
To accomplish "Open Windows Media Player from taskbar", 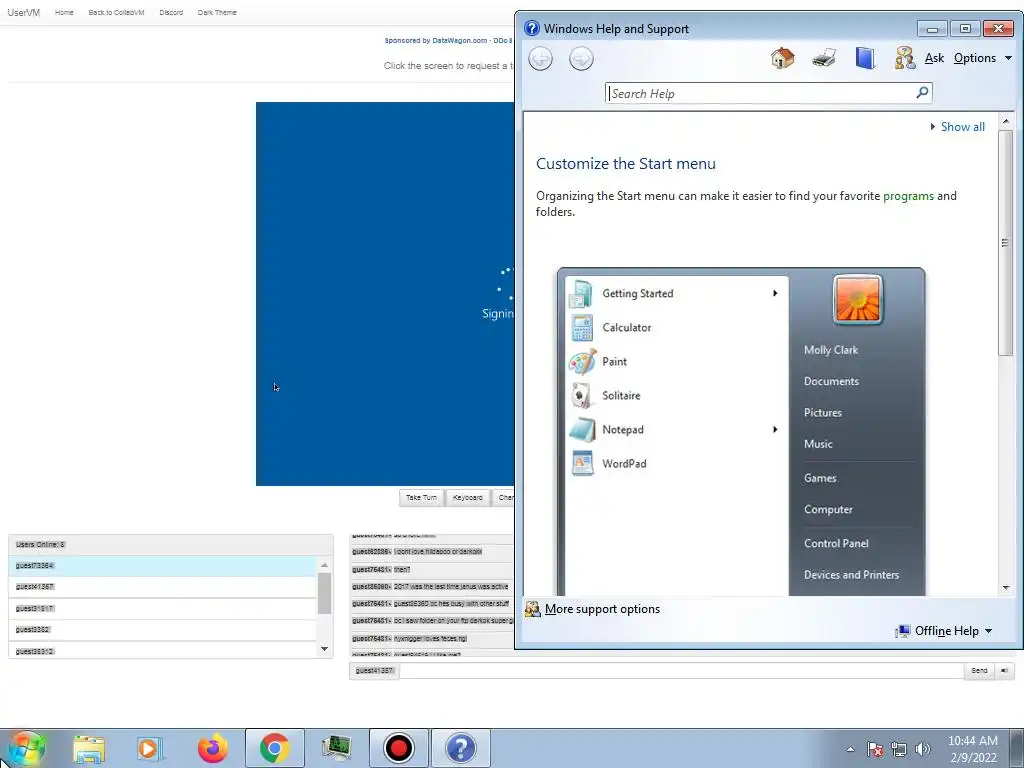I will point(149,748).
